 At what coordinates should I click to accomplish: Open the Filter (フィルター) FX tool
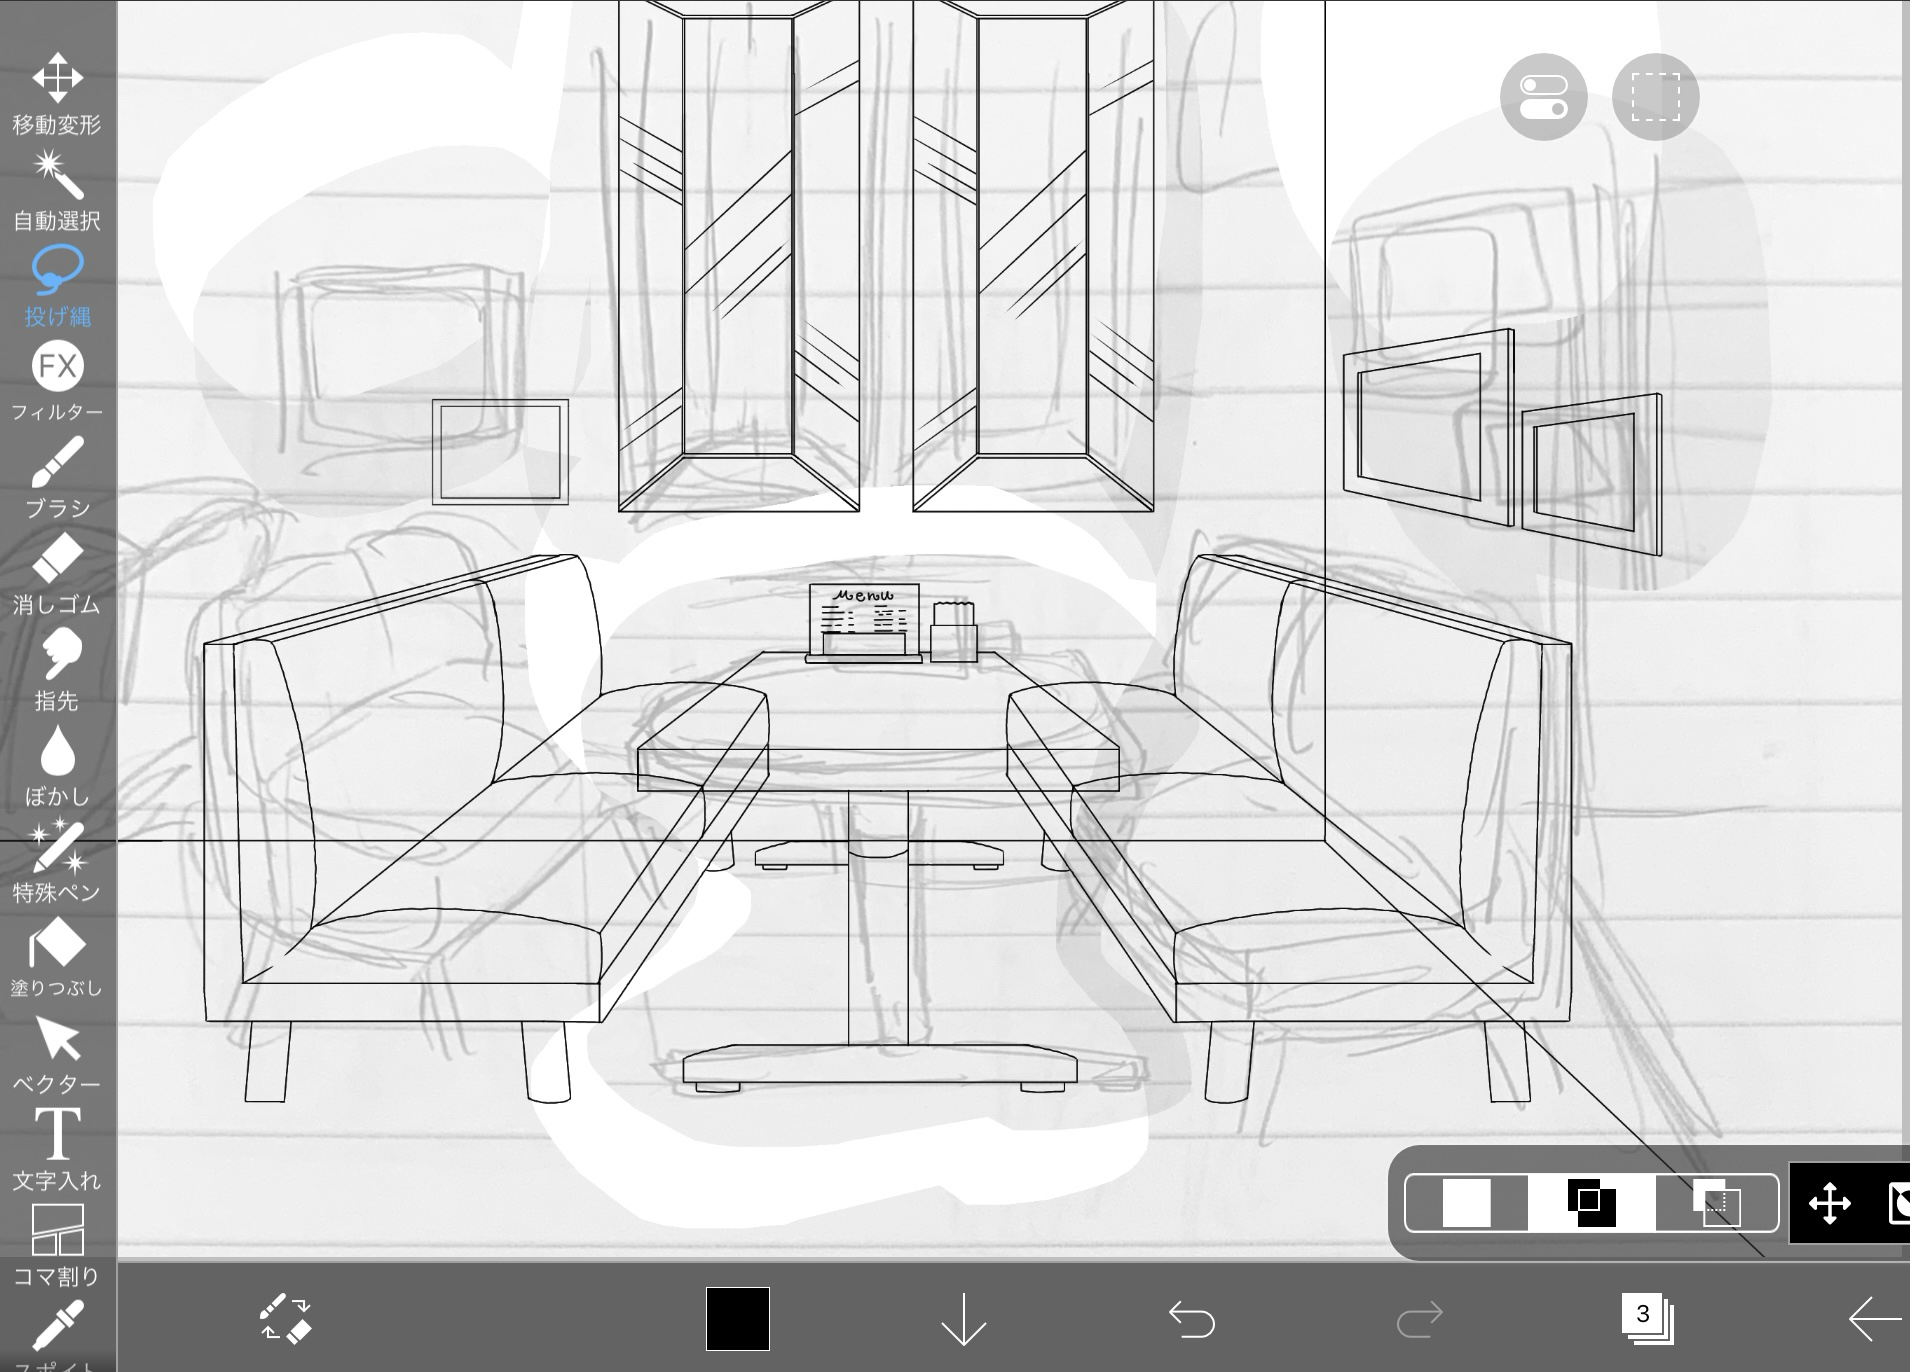point(57,382)
